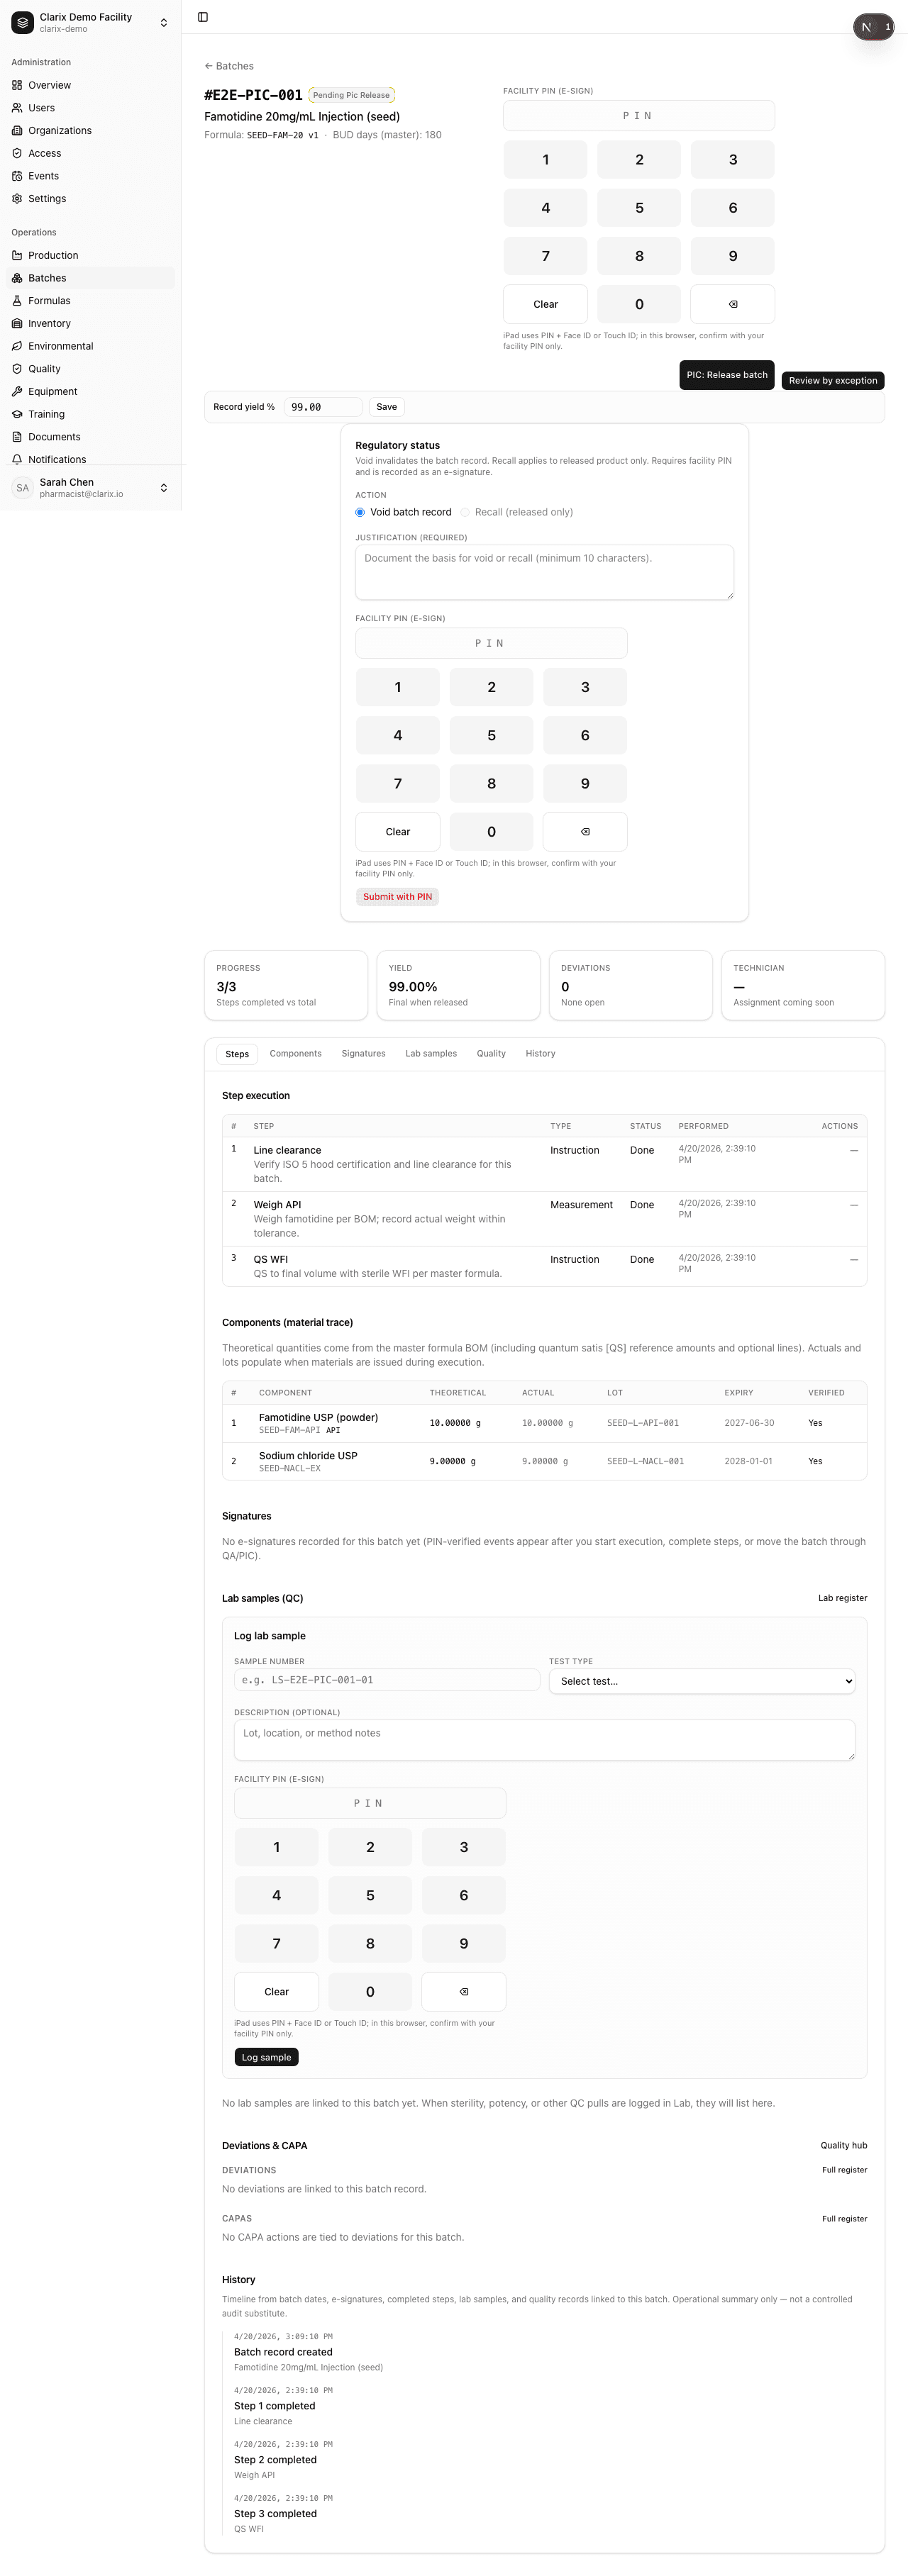Switch to the Lab samples tab

[431, 1054]
